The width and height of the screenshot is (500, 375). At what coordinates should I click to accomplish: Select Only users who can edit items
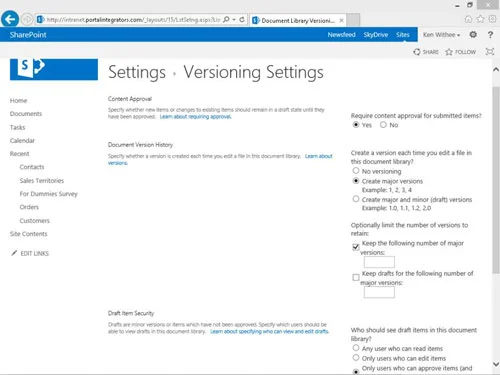pos(356,358)
